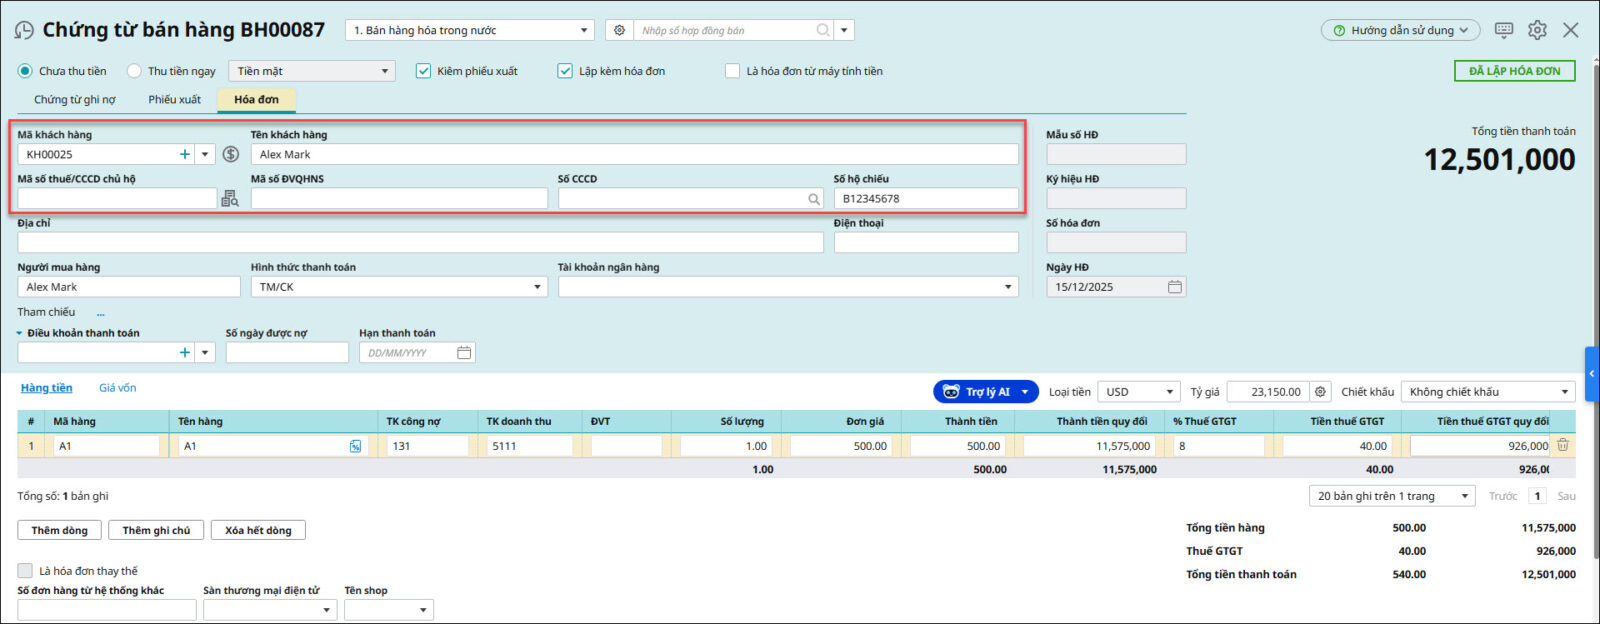Click the Địa chỉ input field
Screen dimensions: 1600x624
[420, 243]
